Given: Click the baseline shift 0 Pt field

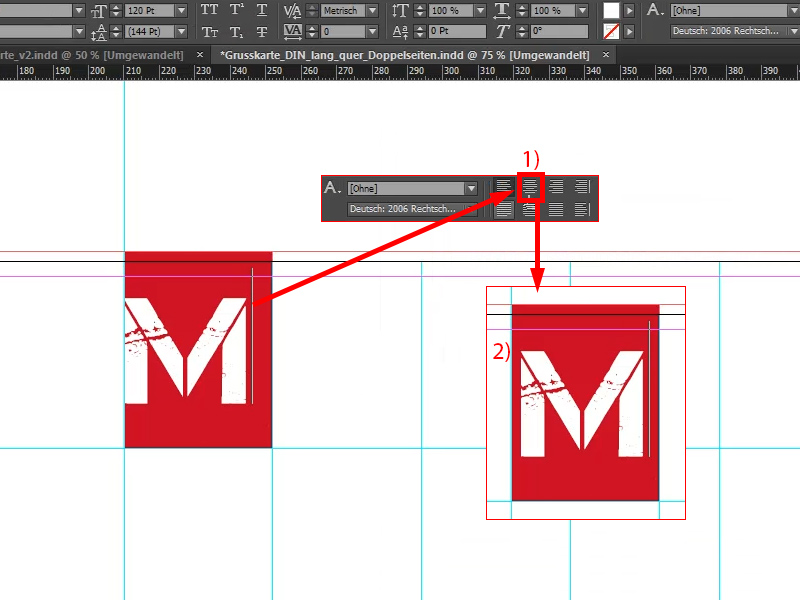Looking at the screenshot, I should coord(457,32).
